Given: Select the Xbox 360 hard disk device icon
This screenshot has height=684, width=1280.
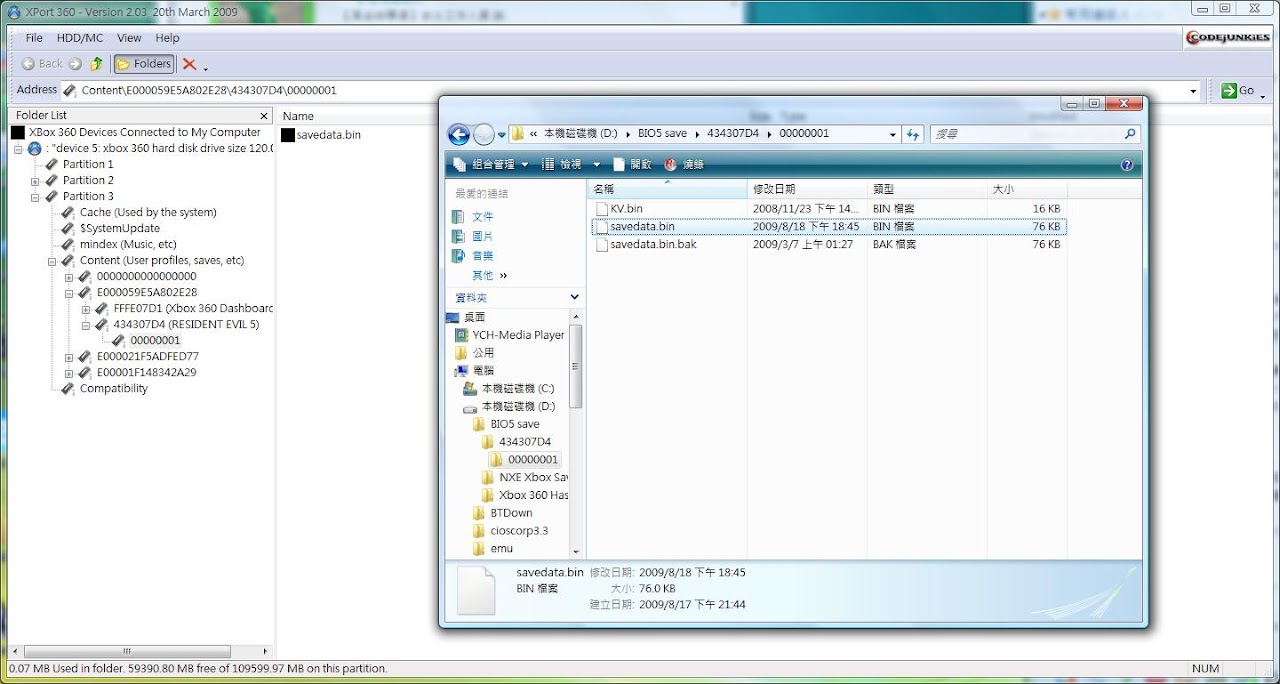Looking at the screenshot, I should (x=35, y=148).
